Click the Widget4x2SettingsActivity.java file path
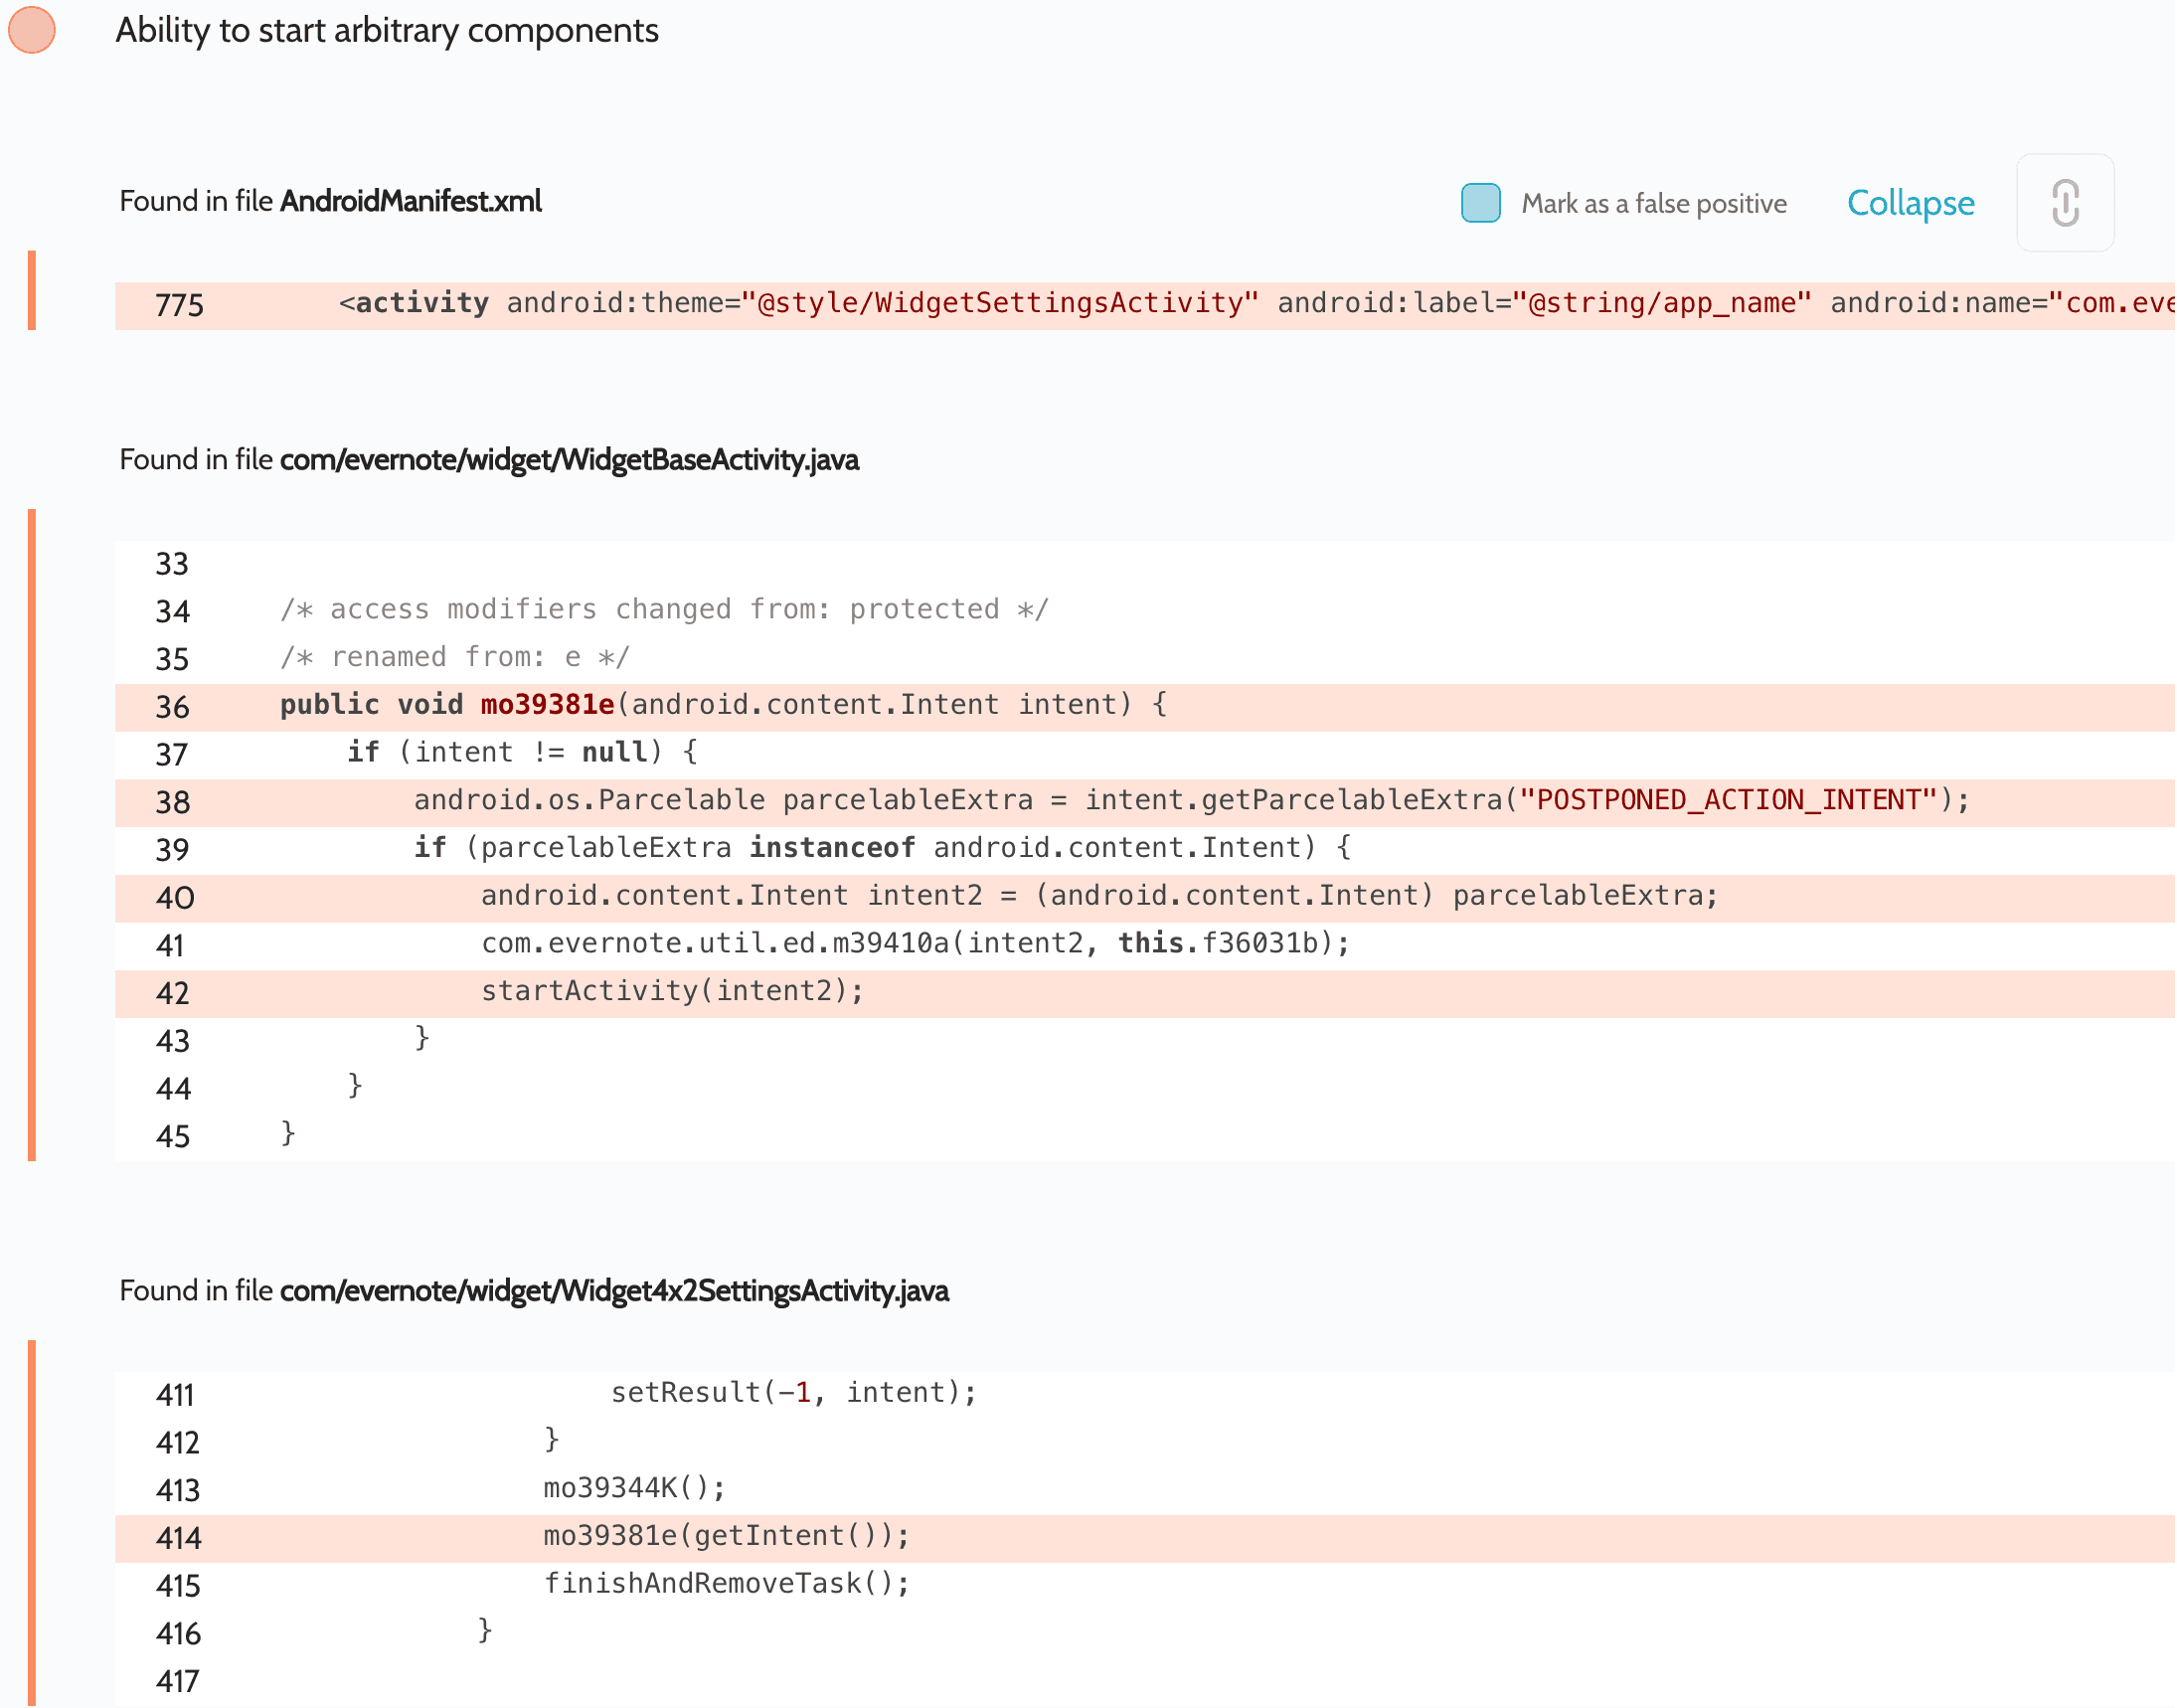 [614, 1291]
